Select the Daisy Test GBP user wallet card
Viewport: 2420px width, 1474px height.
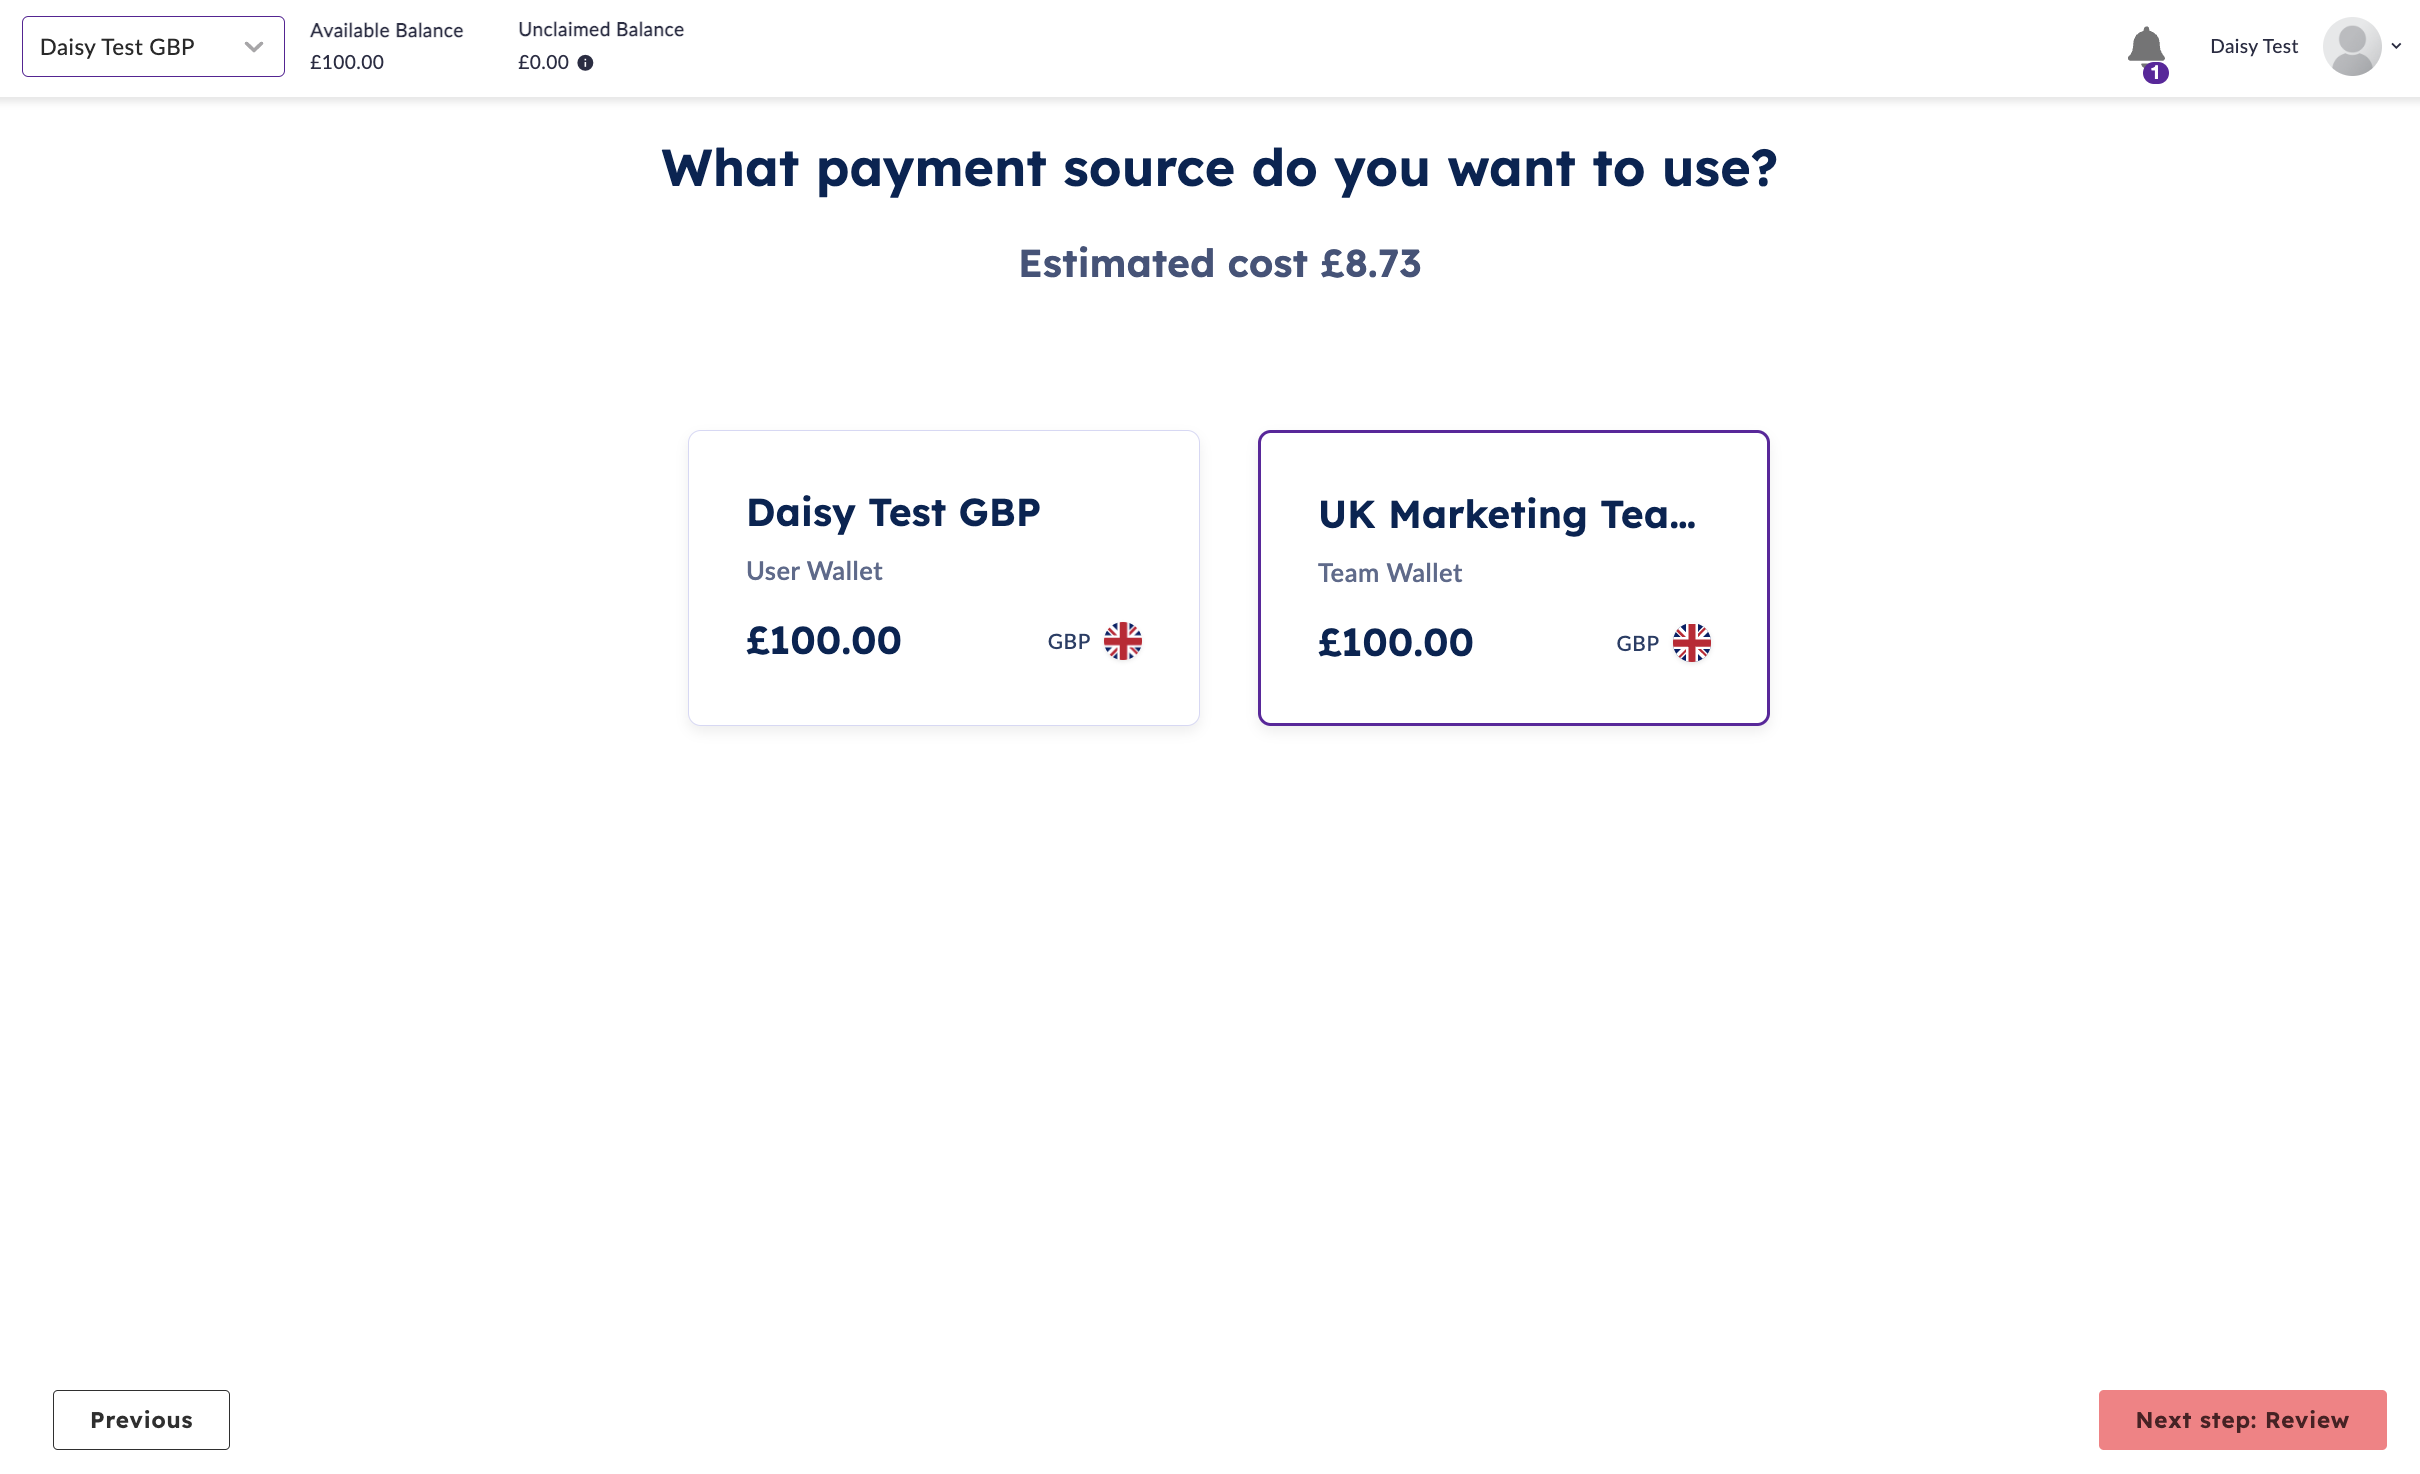coord(943,577)
